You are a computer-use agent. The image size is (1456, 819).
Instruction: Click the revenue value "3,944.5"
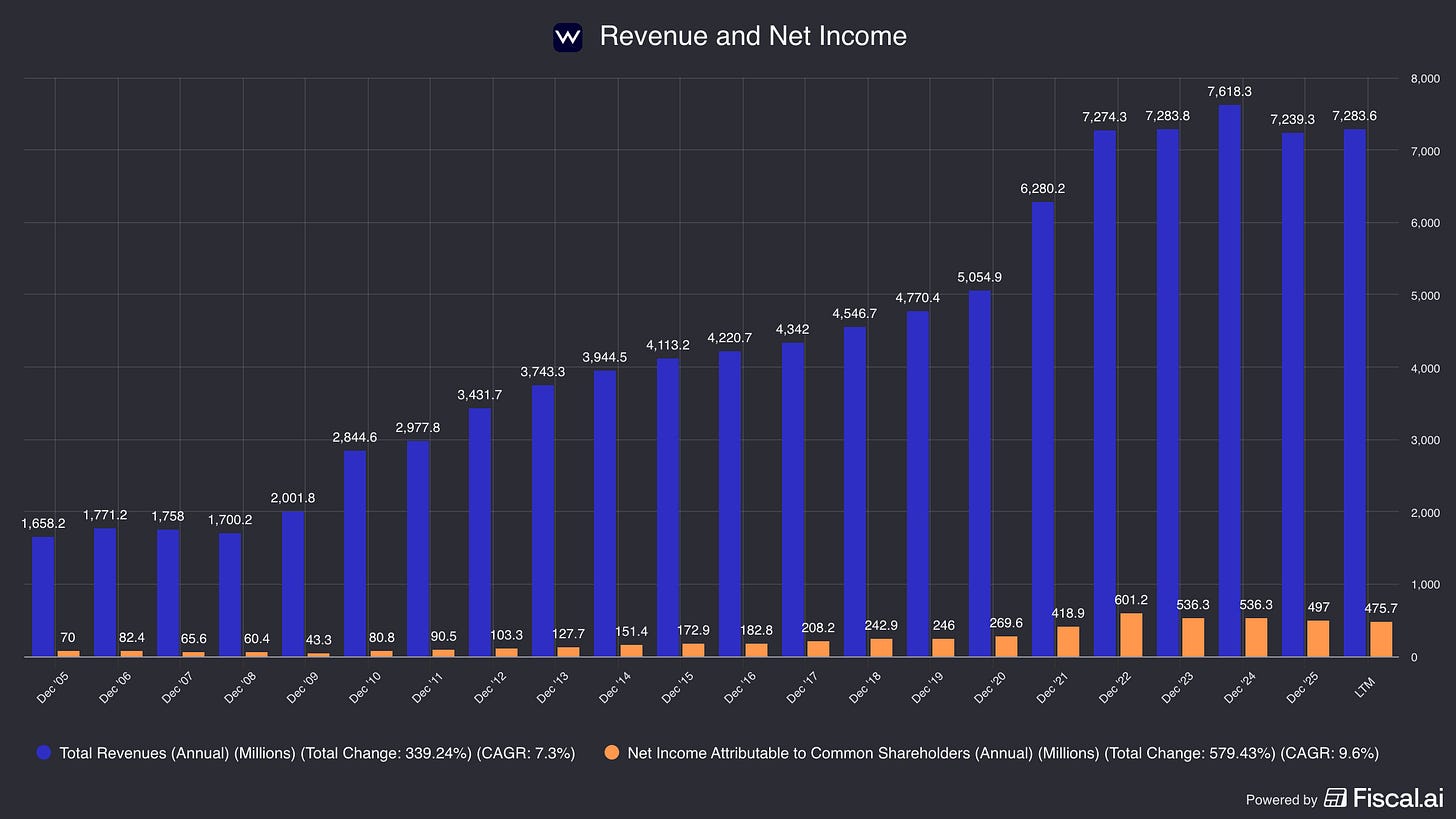[x=605, y=358]
